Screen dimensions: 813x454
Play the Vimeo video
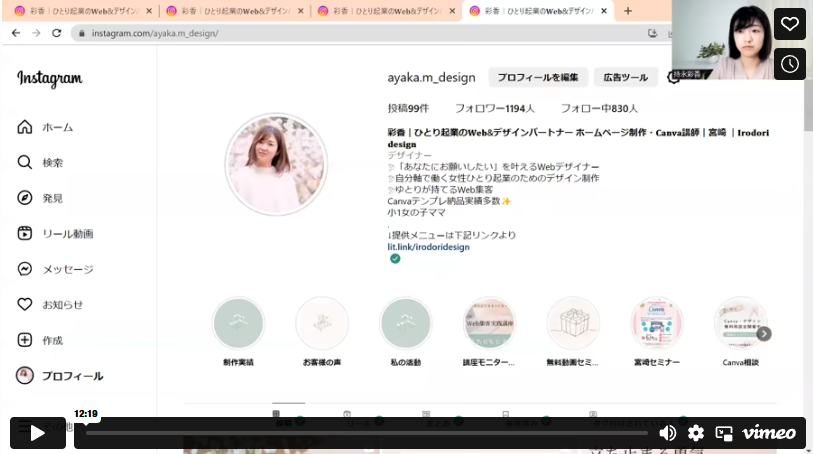(38, 433)
